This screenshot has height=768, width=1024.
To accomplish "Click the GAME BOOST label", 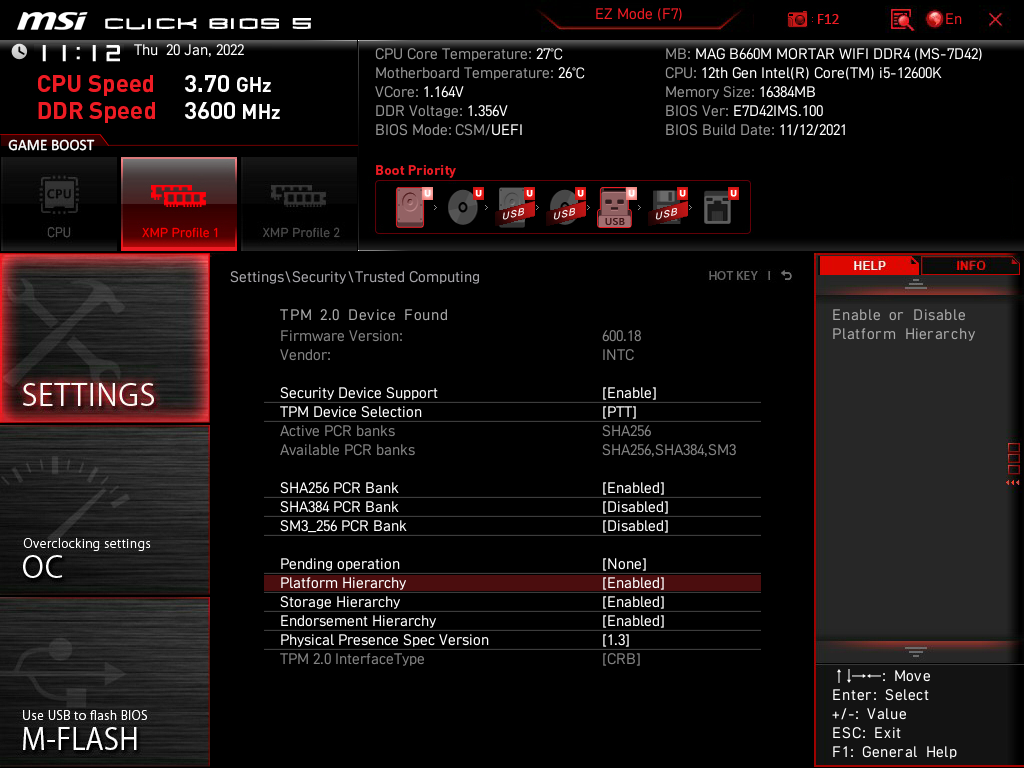I will [x=51, y=145].
